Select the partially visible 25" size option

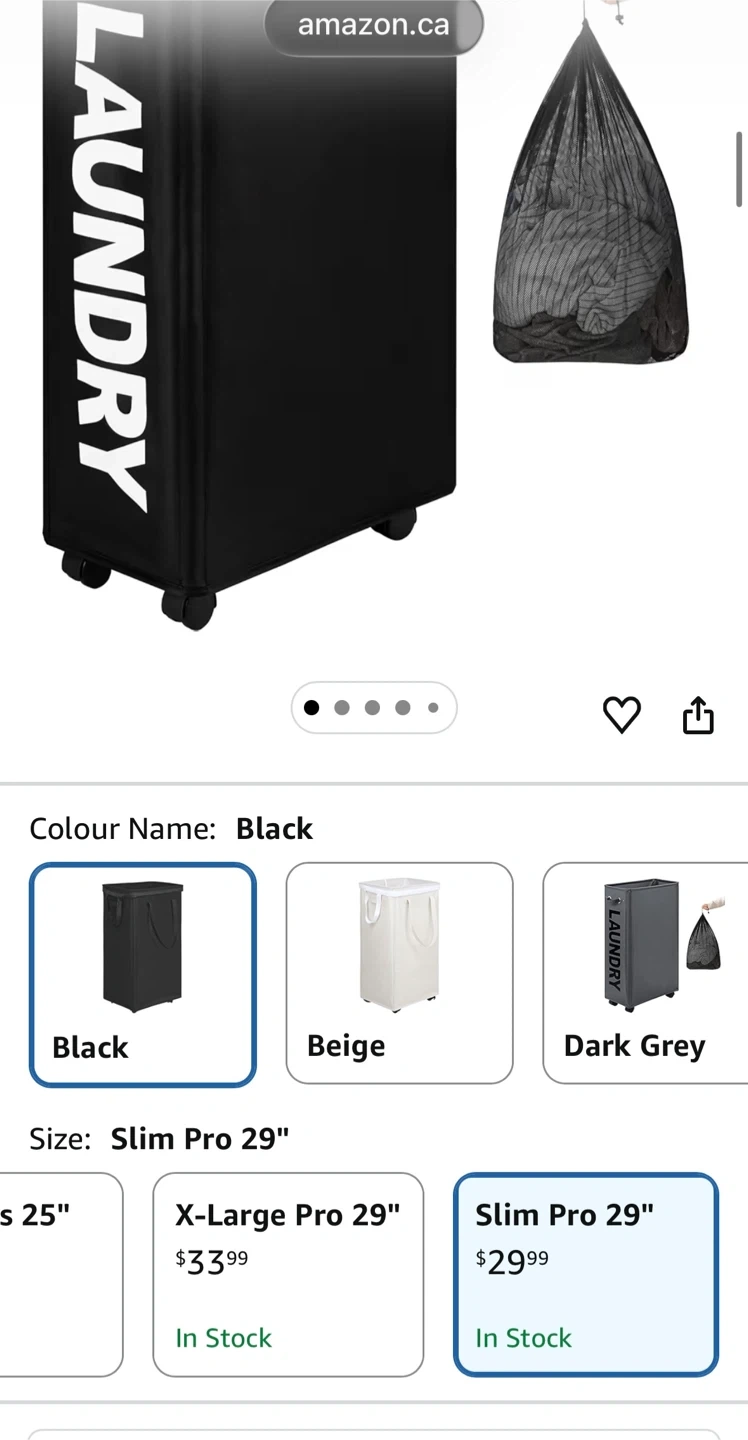[x=60, y=1275]
